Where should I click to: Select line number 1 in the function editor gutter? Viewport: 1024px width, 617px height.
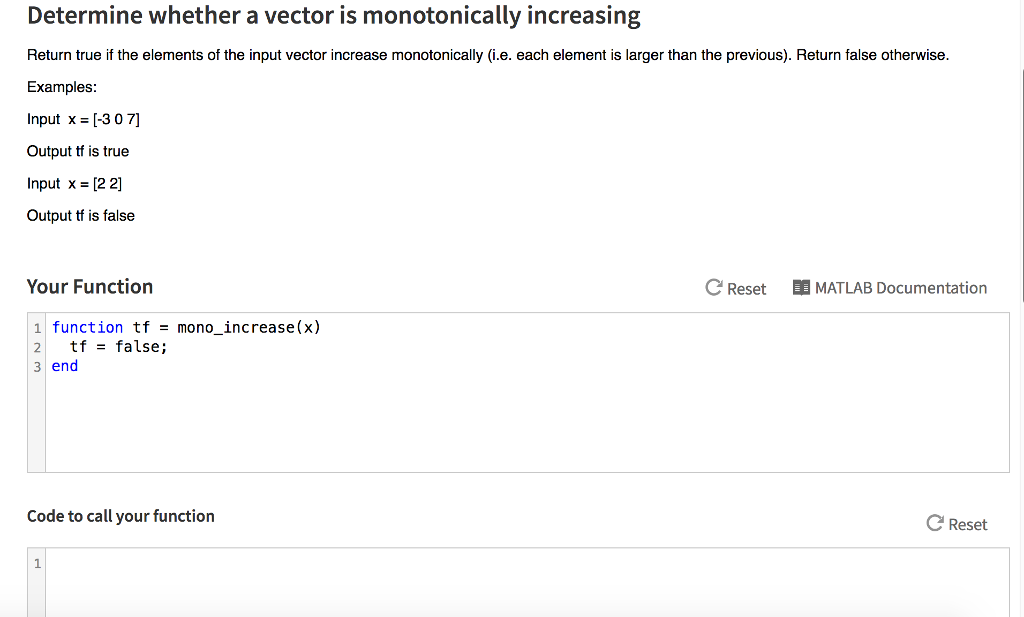tap(37, 328)
